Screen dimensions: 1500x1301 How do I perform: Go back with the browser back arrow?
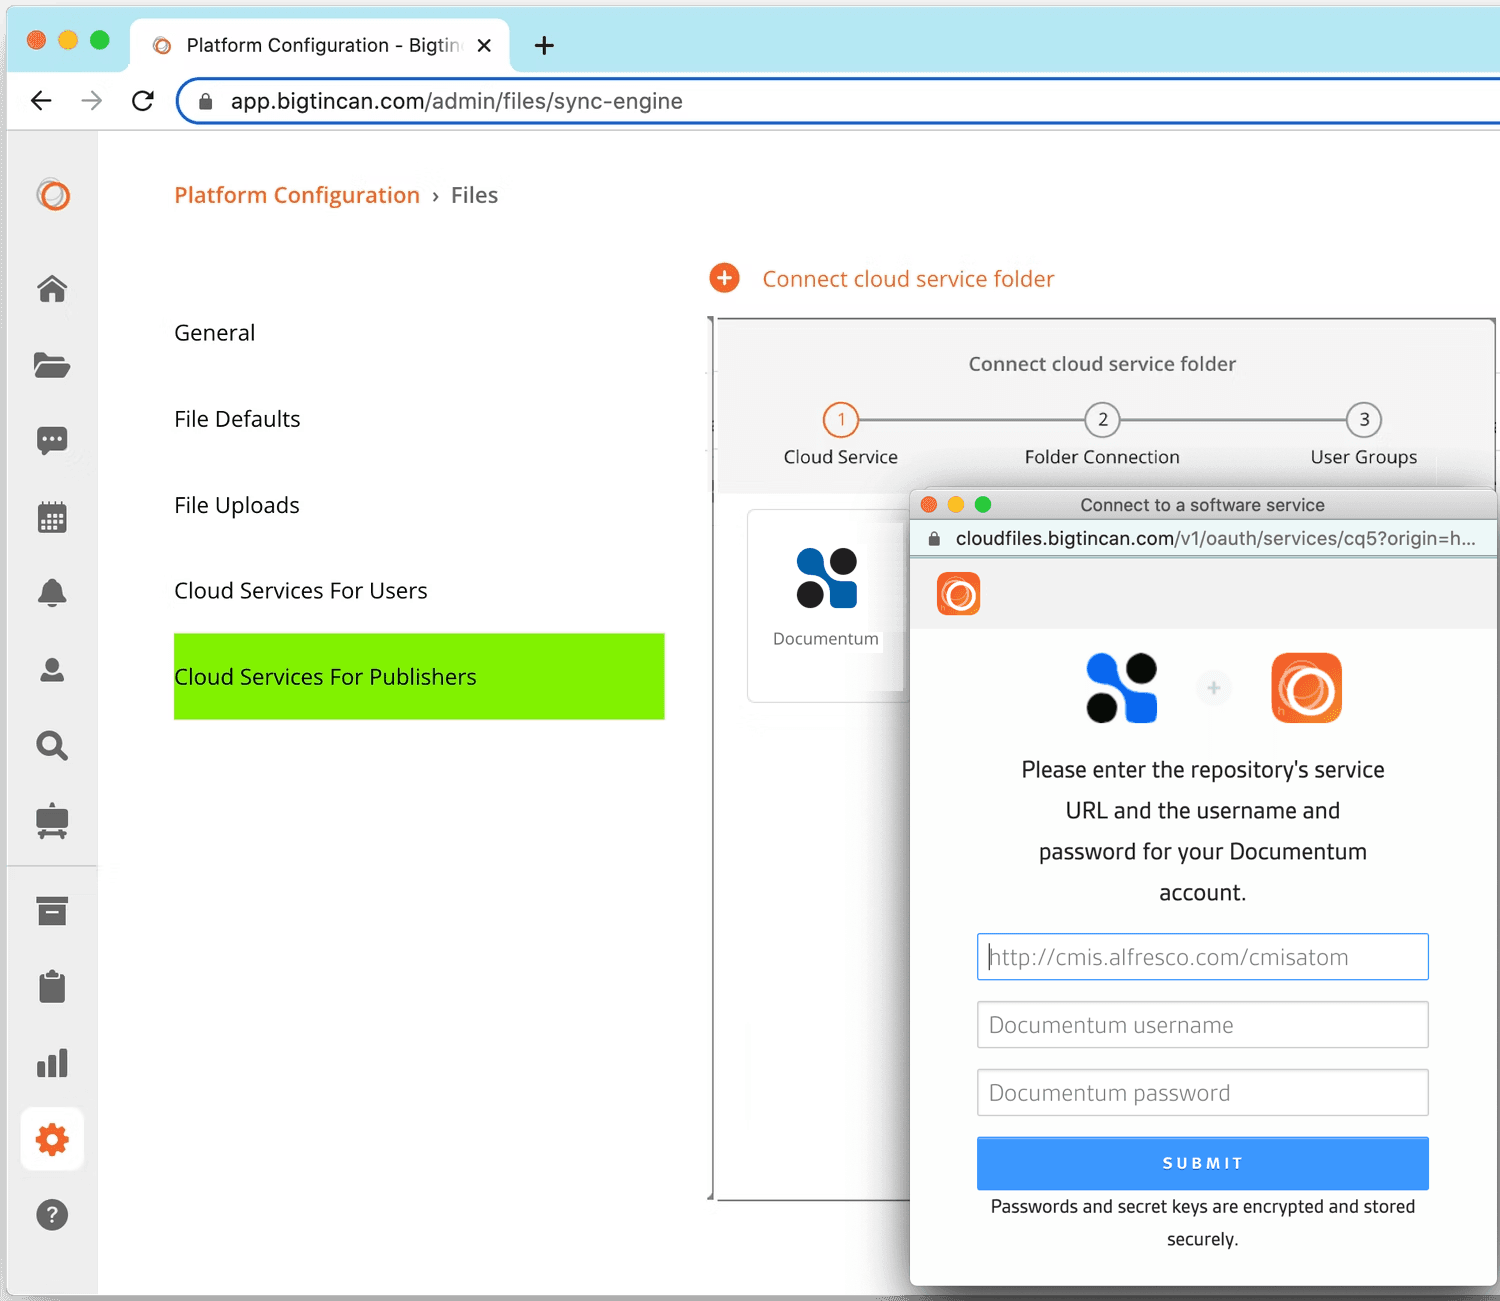[x=41, y=100]
